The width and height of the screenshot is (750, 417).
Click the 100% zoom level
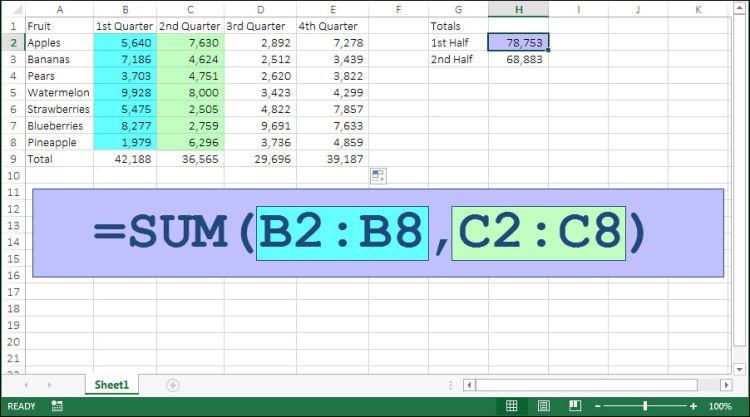click(720, 406)
